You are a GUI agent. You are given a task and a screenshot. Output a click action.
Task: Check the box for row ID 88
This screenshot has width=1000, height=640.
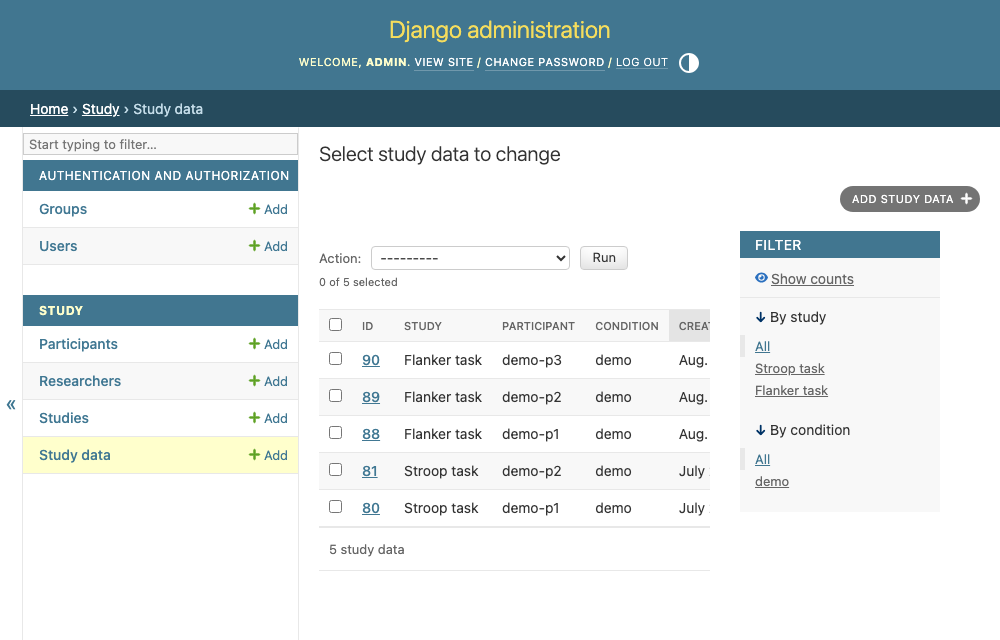click(x=335, y=433)
